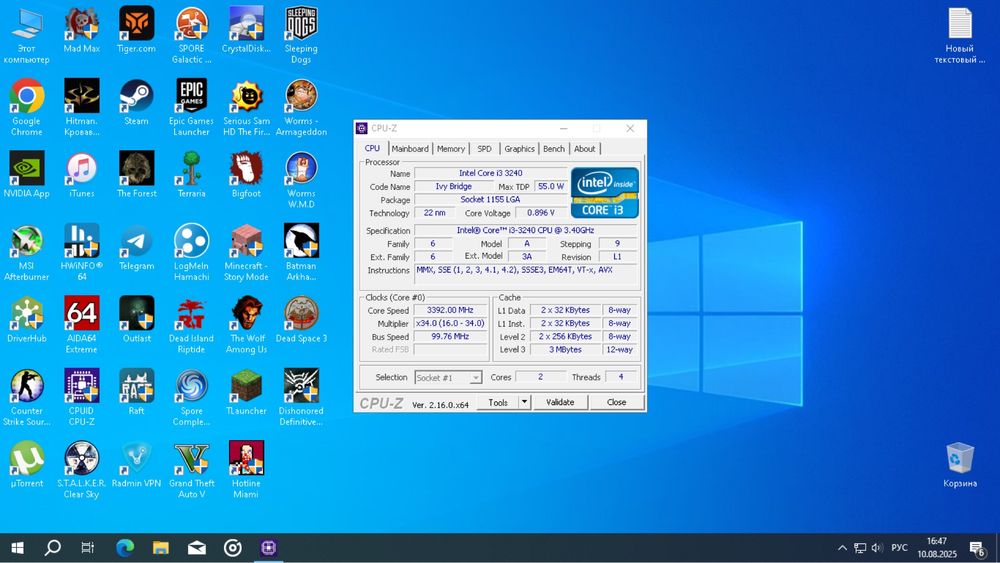Select the DriverHub desktop icon

(x=27, y=320)
